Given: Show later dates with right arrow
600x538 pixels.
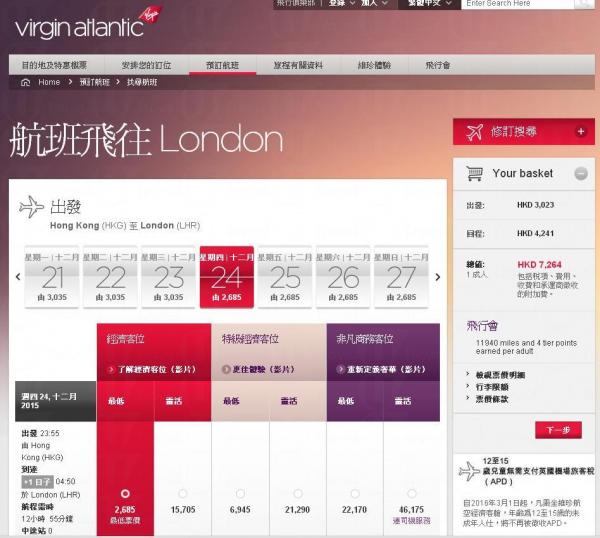Looking at the screenshot, I should pyautogui.click(x=438, y=277).
